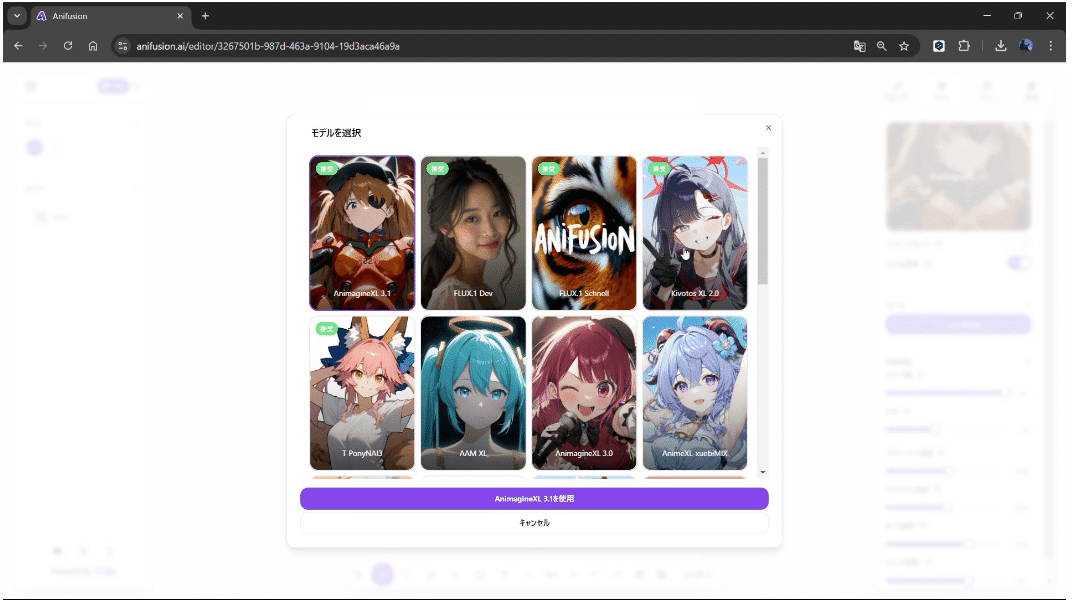
Task: Click the キャンセル cancel button
Action: point(534,523)
